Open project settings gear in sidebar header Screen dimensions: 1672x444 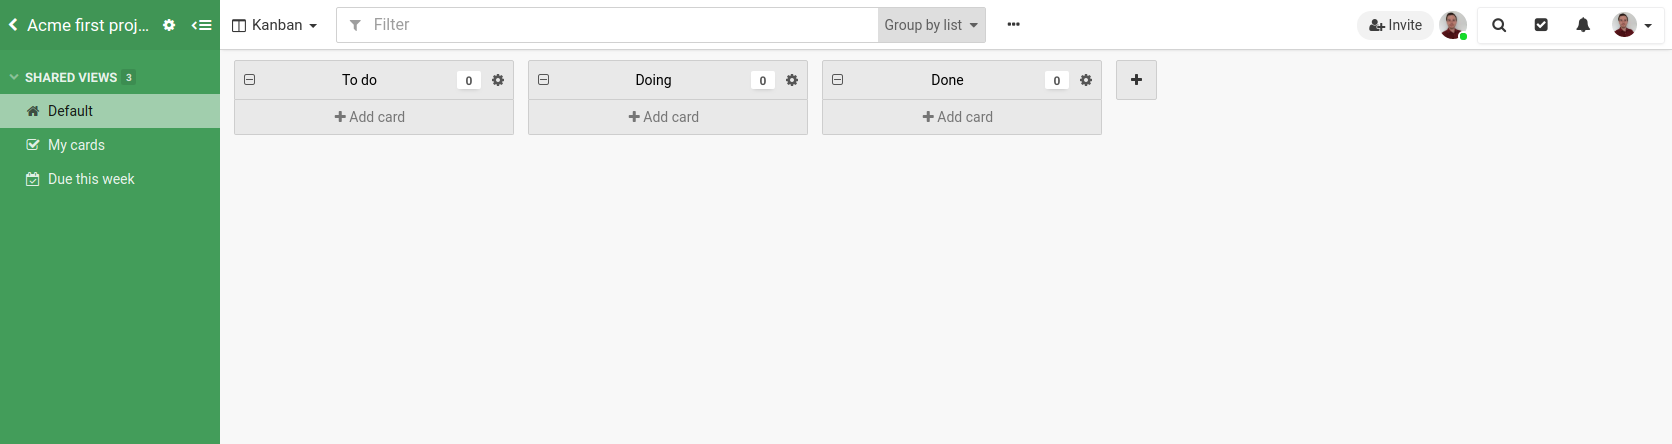point(169,25)
